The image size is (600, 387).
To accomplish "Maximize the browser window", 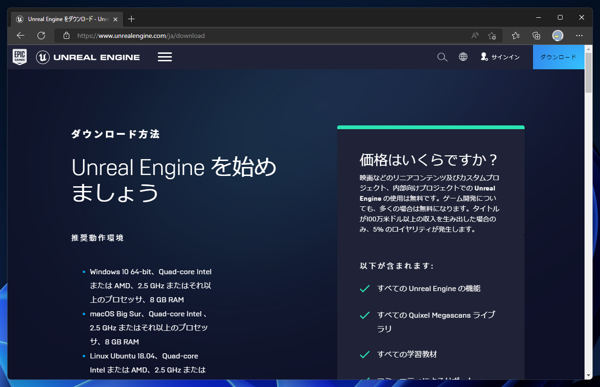I will pyautogui.click(x=560, y=18).
